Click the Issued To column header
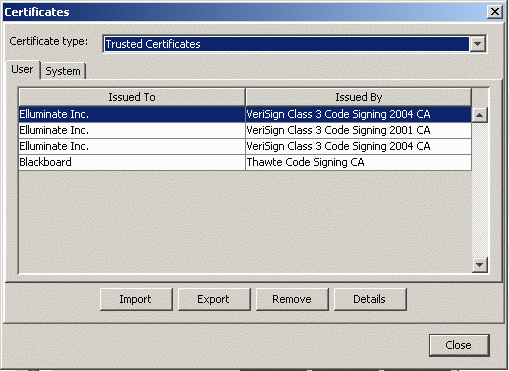The height and width of the screenshot is (371, 509). tap(132, 97)
